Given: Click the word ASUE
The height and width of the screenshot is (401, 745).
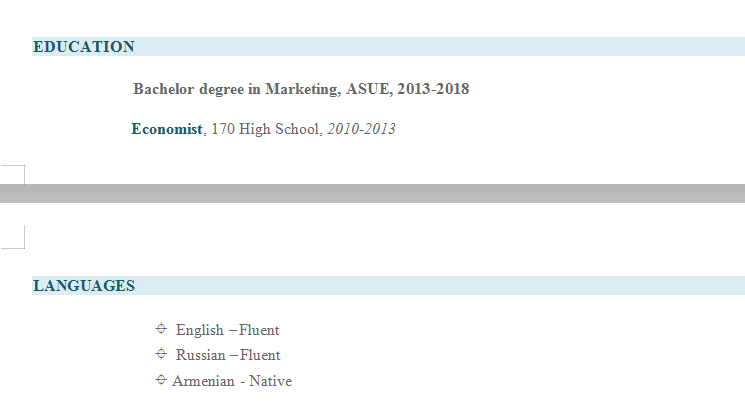Looking at the screenshot, I should tap(366, 89).
